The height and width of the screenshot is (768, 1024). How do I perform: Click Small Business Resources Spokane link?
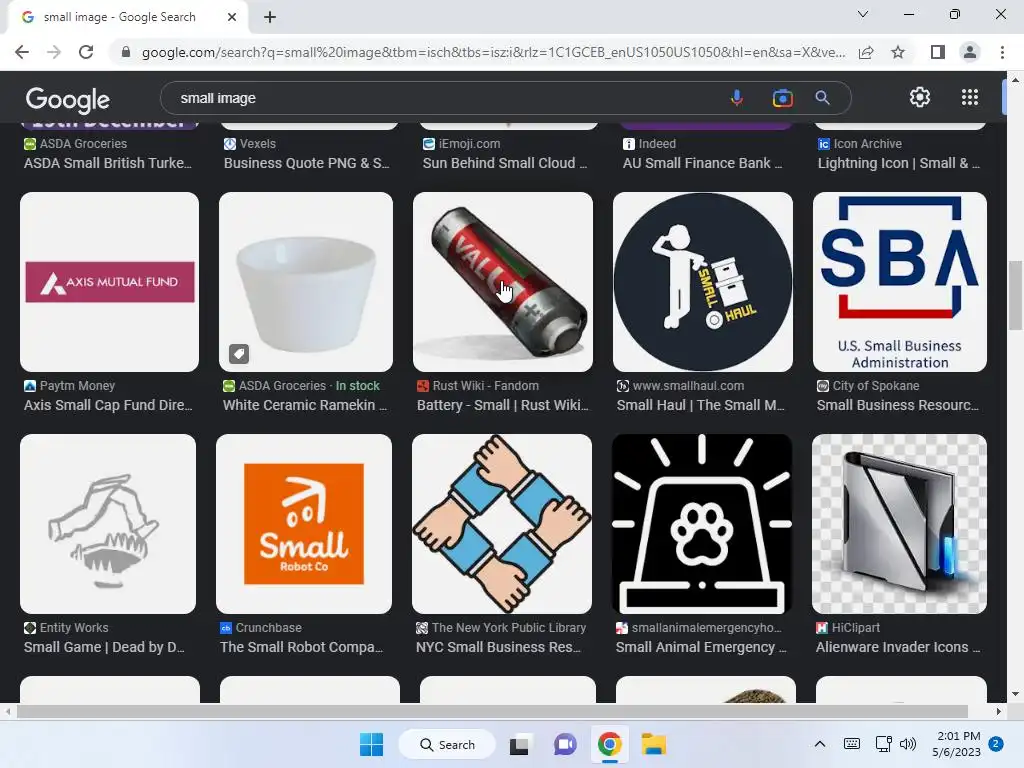898,406
